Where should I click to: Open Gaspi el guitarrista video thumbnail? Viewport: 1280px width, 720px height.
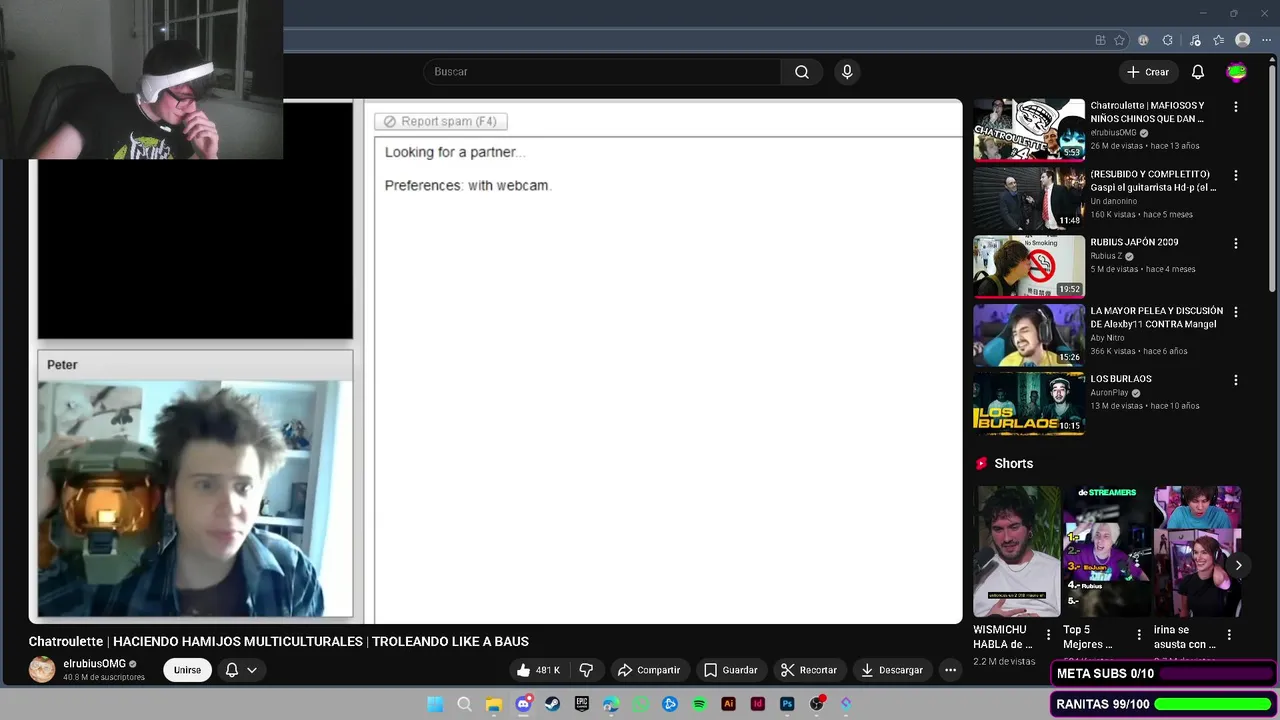(x=1029, y=198)
